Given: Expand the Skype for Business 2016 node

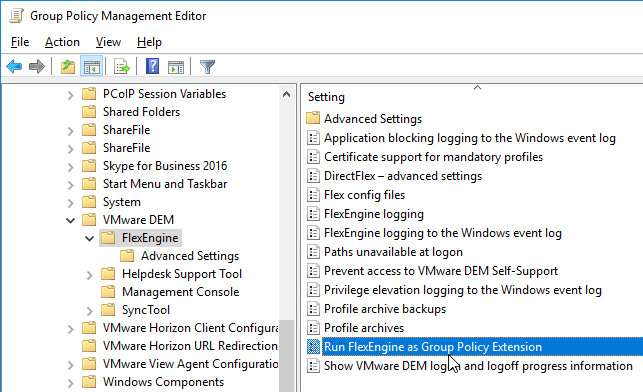Looking at the screenshot, I should pyautogui.click(x=71, y=167).
